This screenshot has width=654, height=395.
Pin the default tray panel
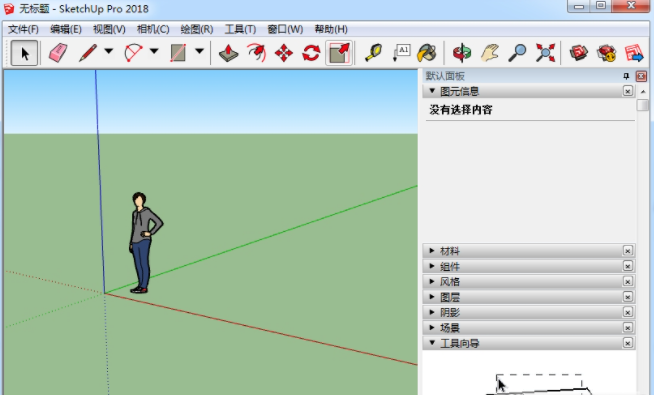click(626, 76)
